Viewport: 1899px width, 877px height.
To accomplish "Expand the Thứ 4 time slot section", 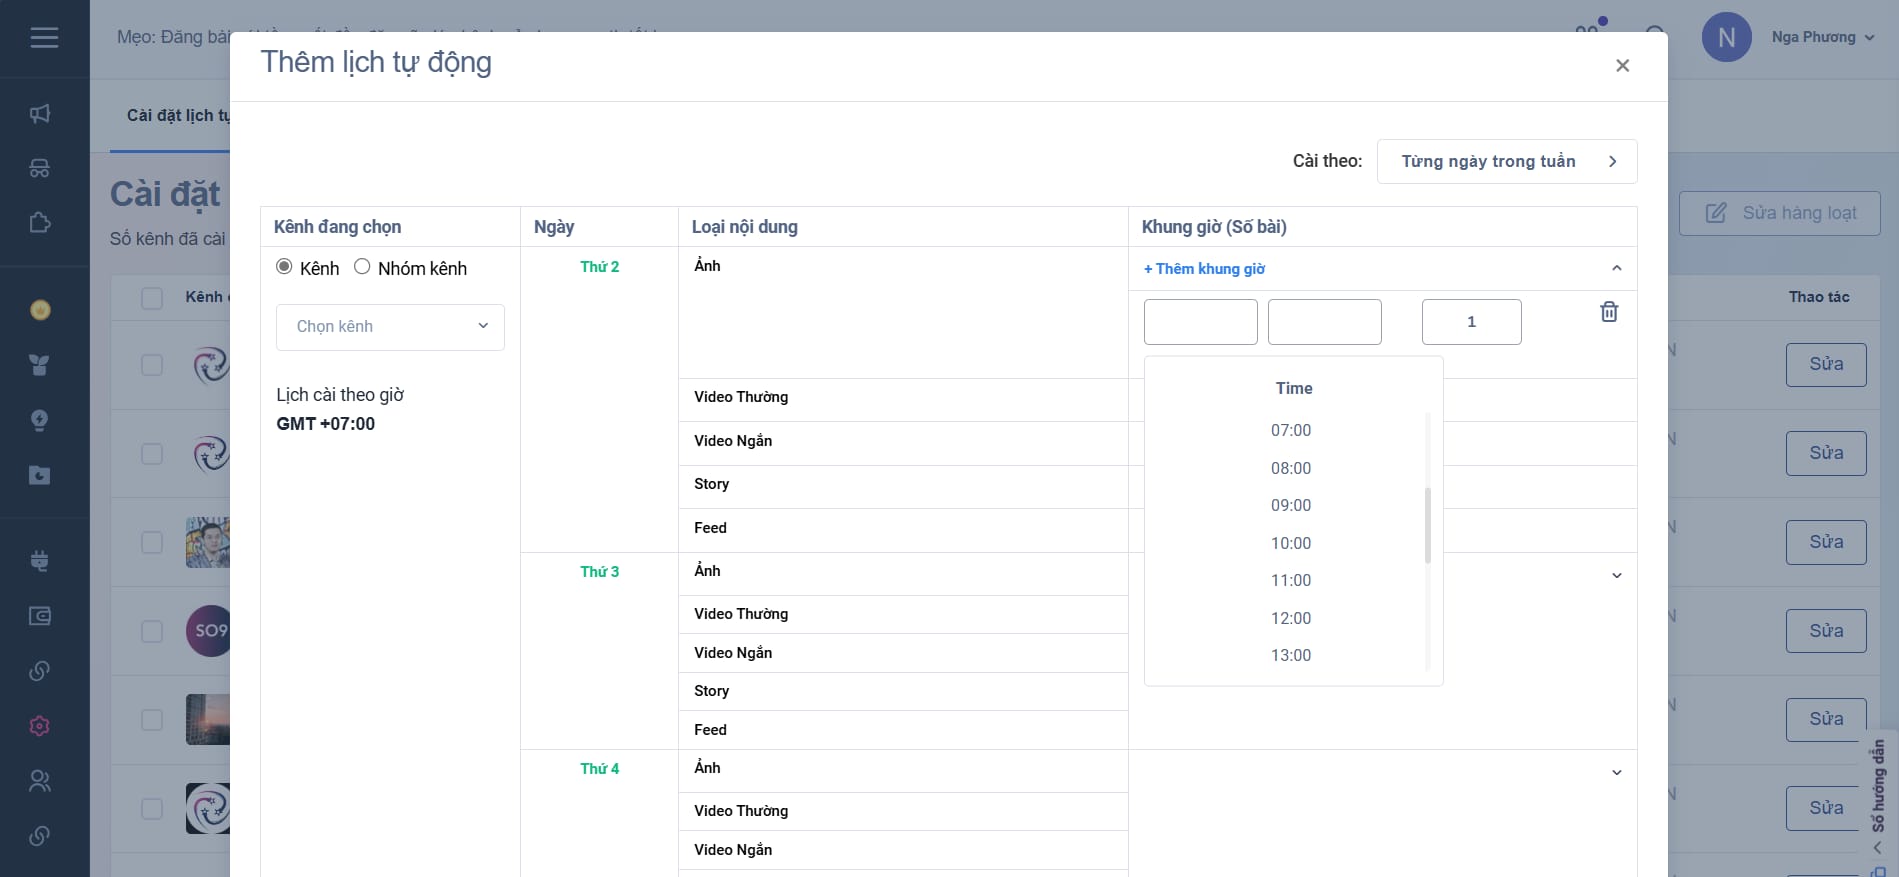I will pos(1617,772).
